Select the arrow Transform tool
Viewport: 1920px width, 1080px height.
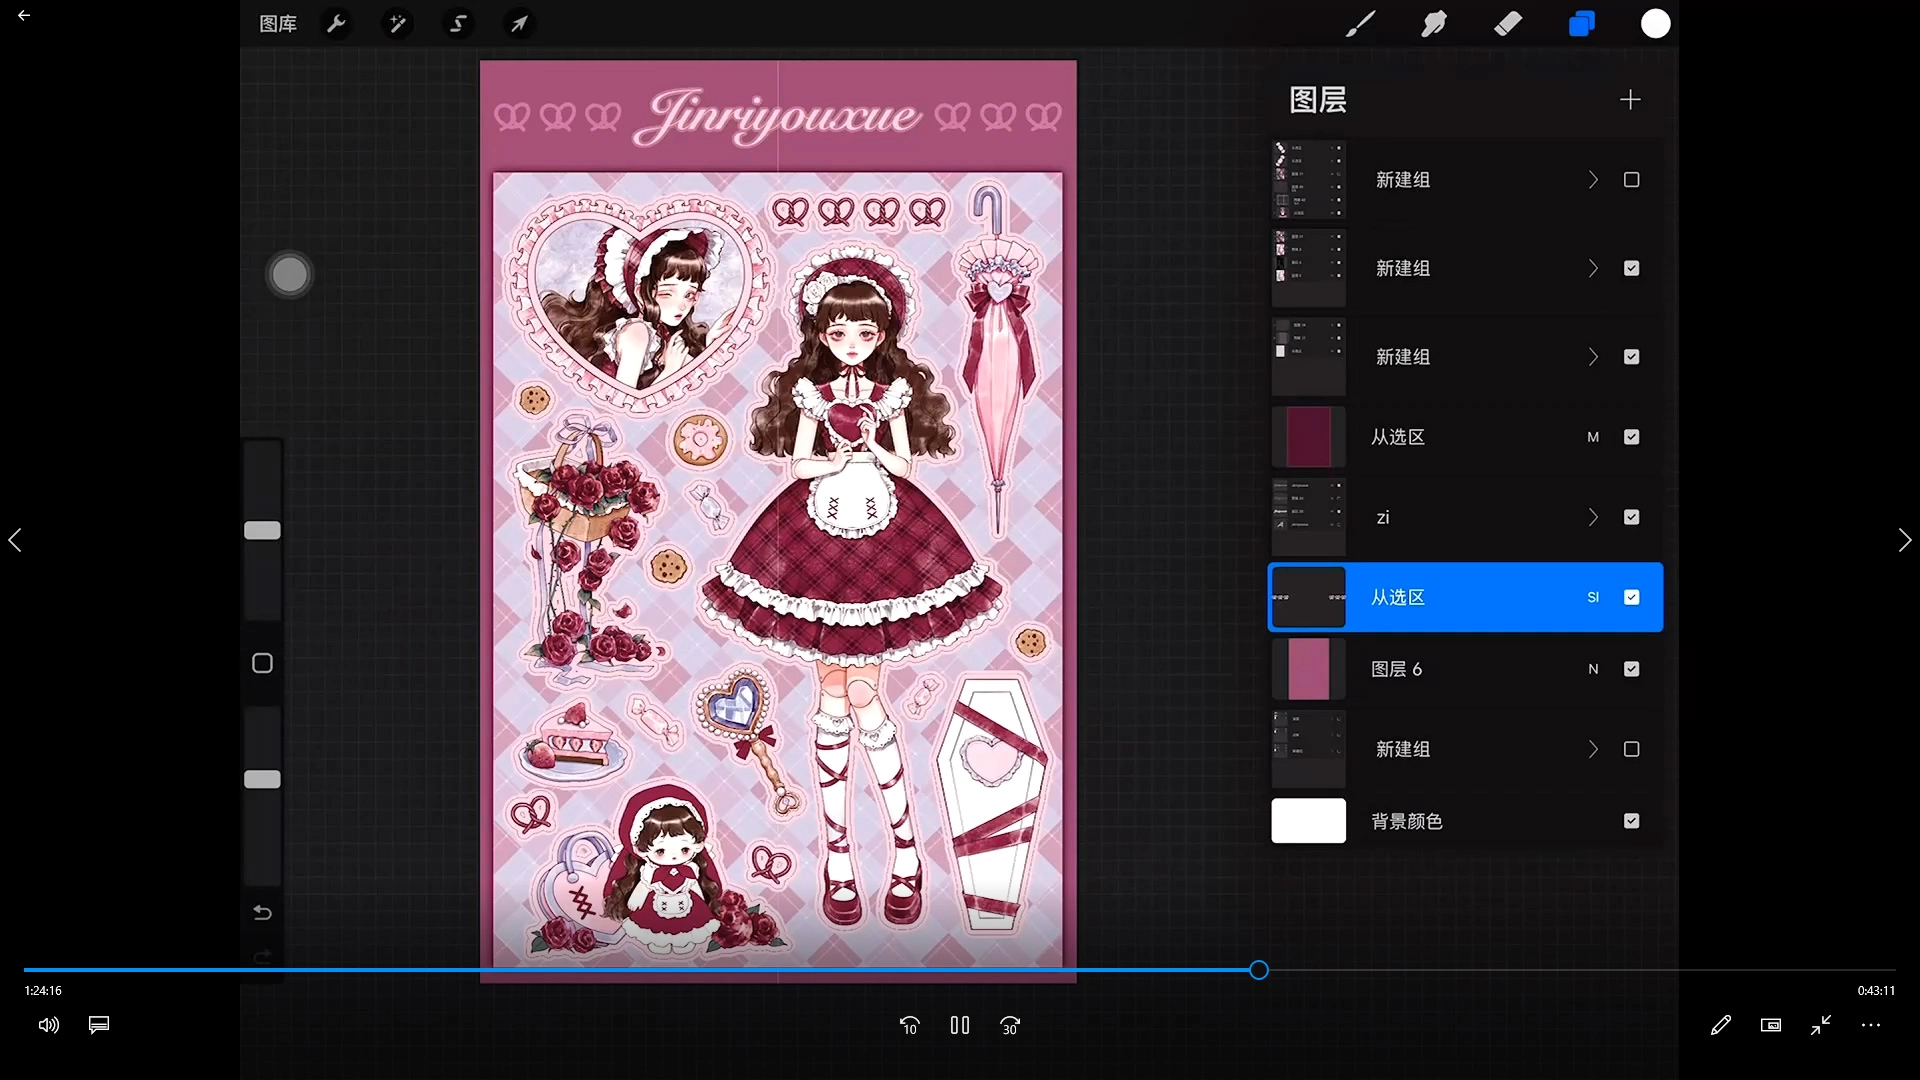coord(519,24)
